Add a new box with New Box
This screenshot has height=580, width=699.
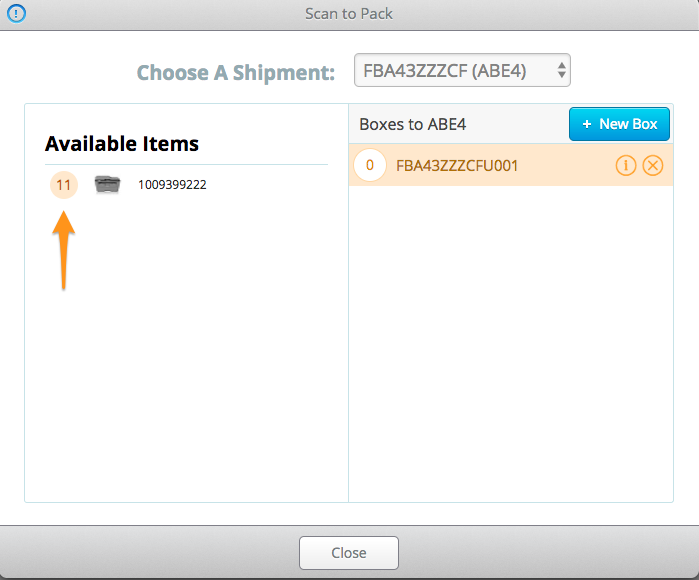619,124
